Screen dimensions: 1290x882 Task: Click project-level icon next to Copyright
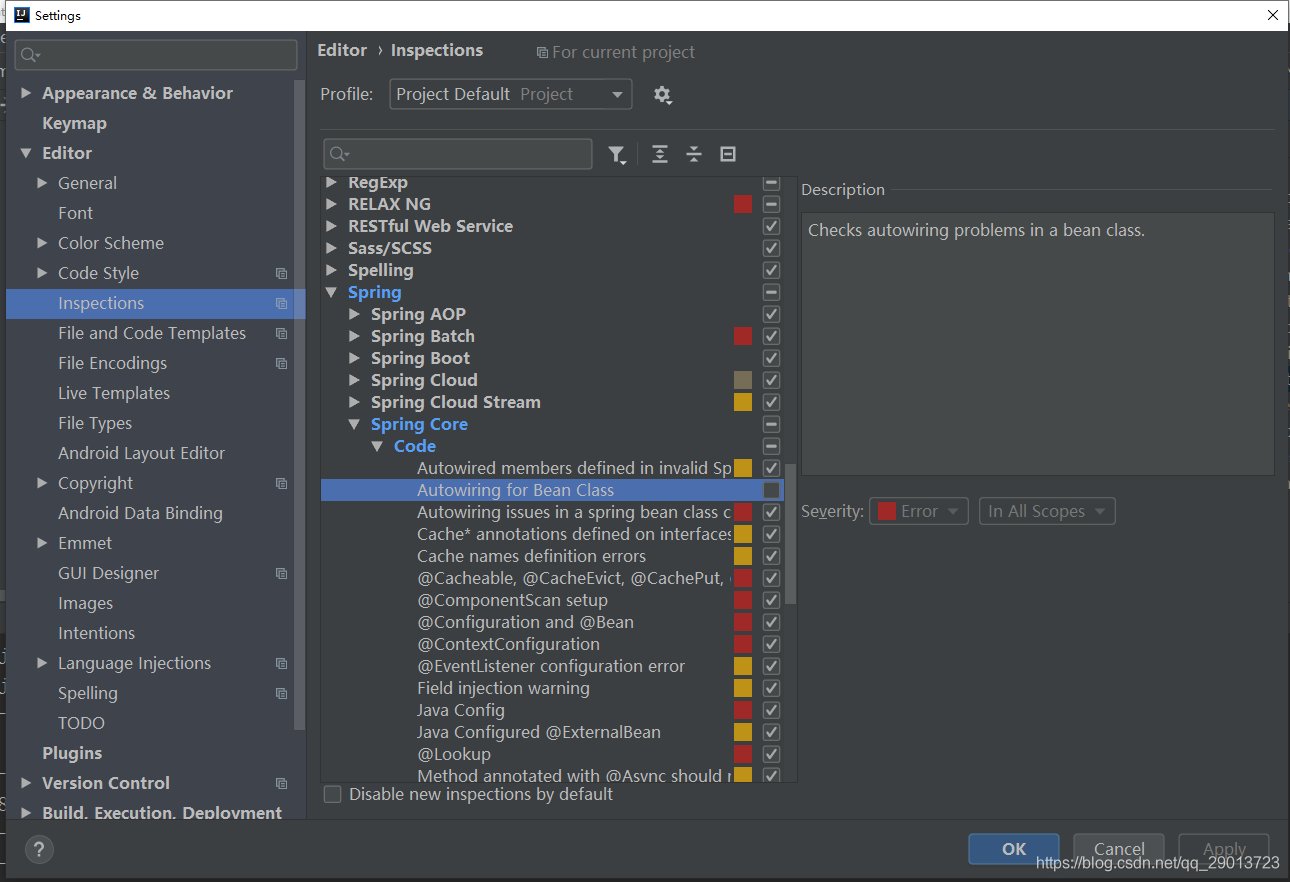pyautogui.click(x=281, y=483)
